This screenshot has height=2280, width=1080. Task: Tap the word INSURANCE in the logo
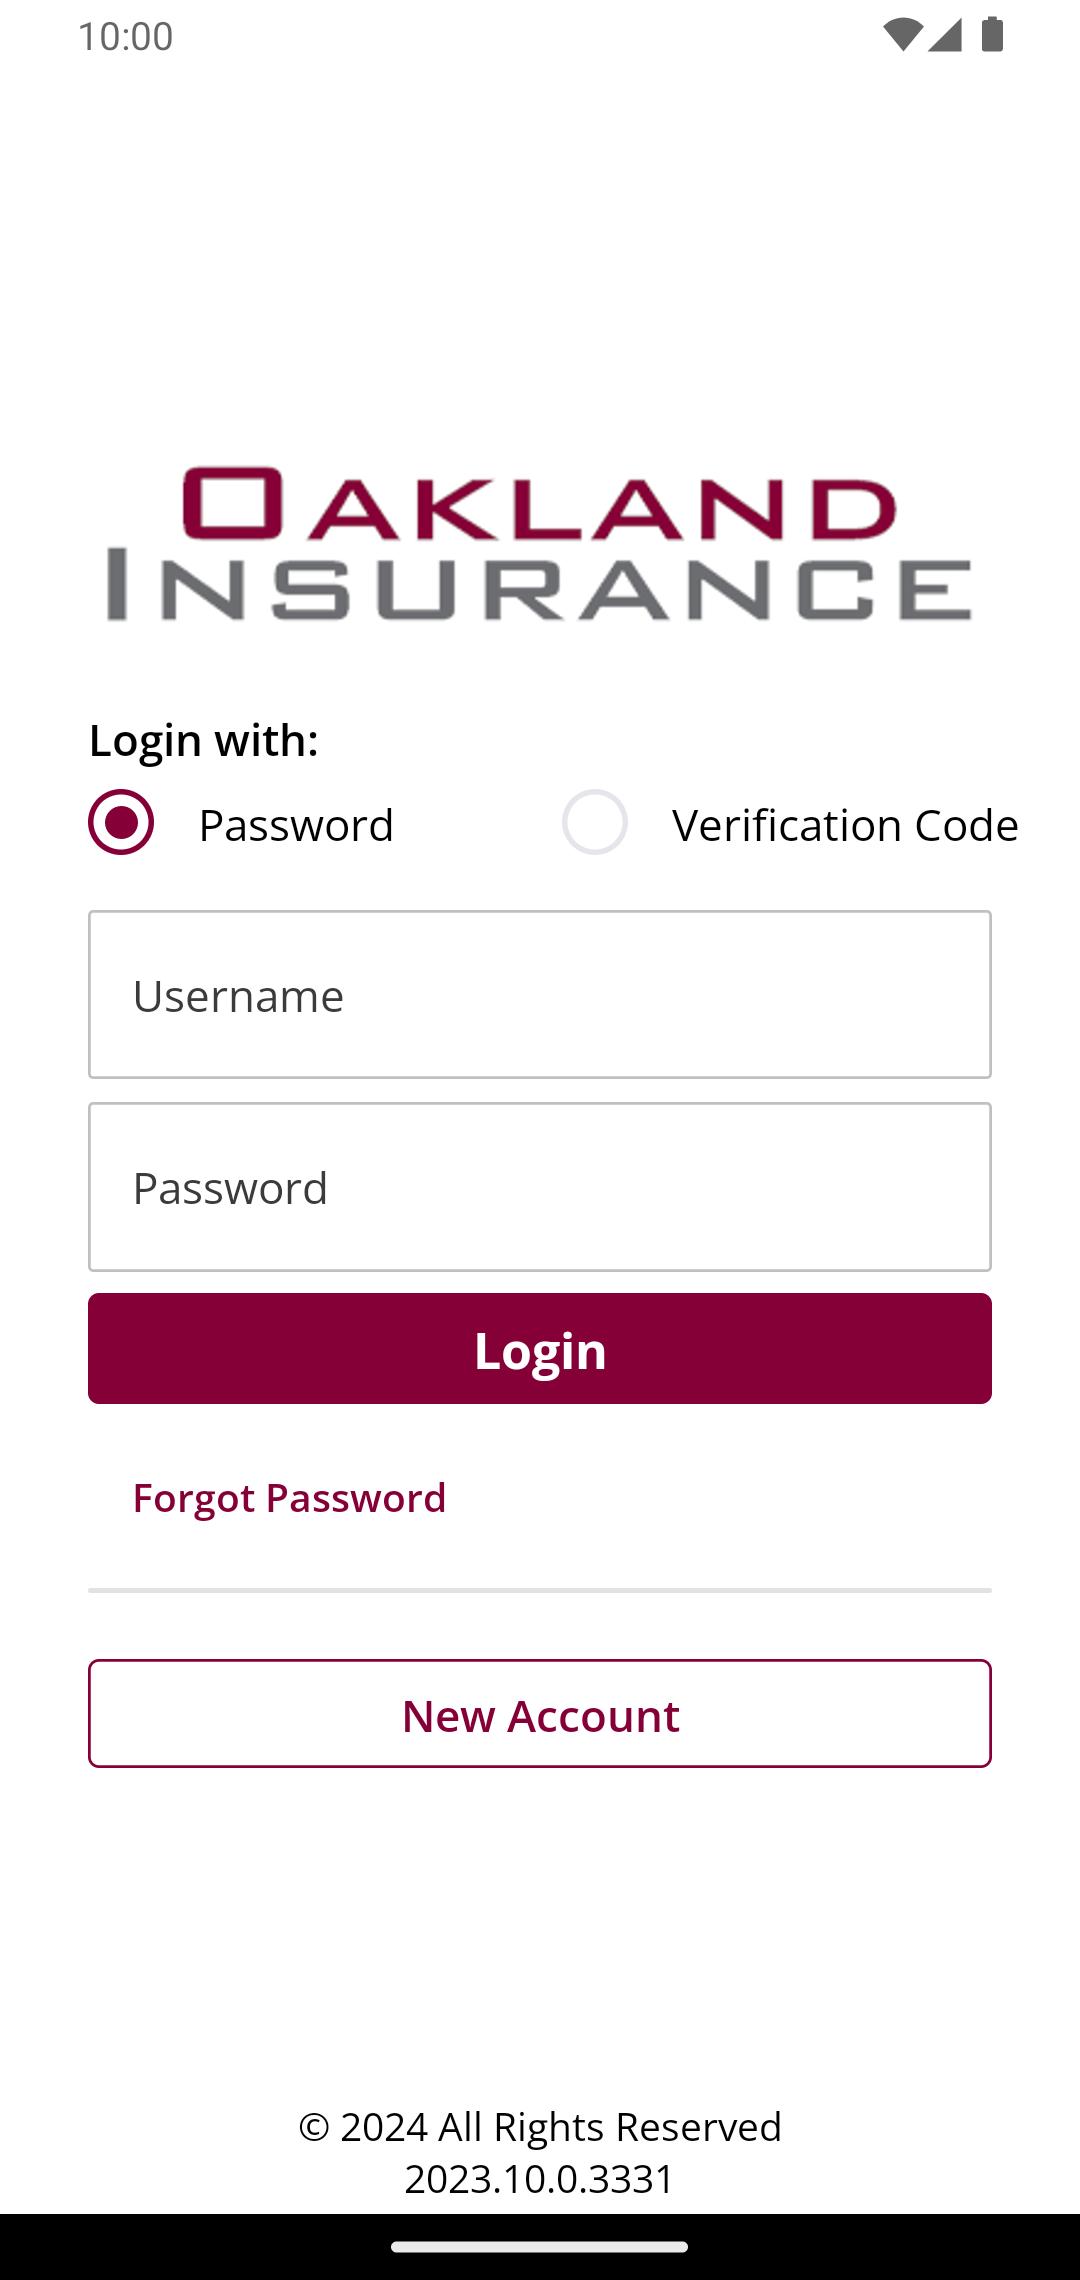540,590
